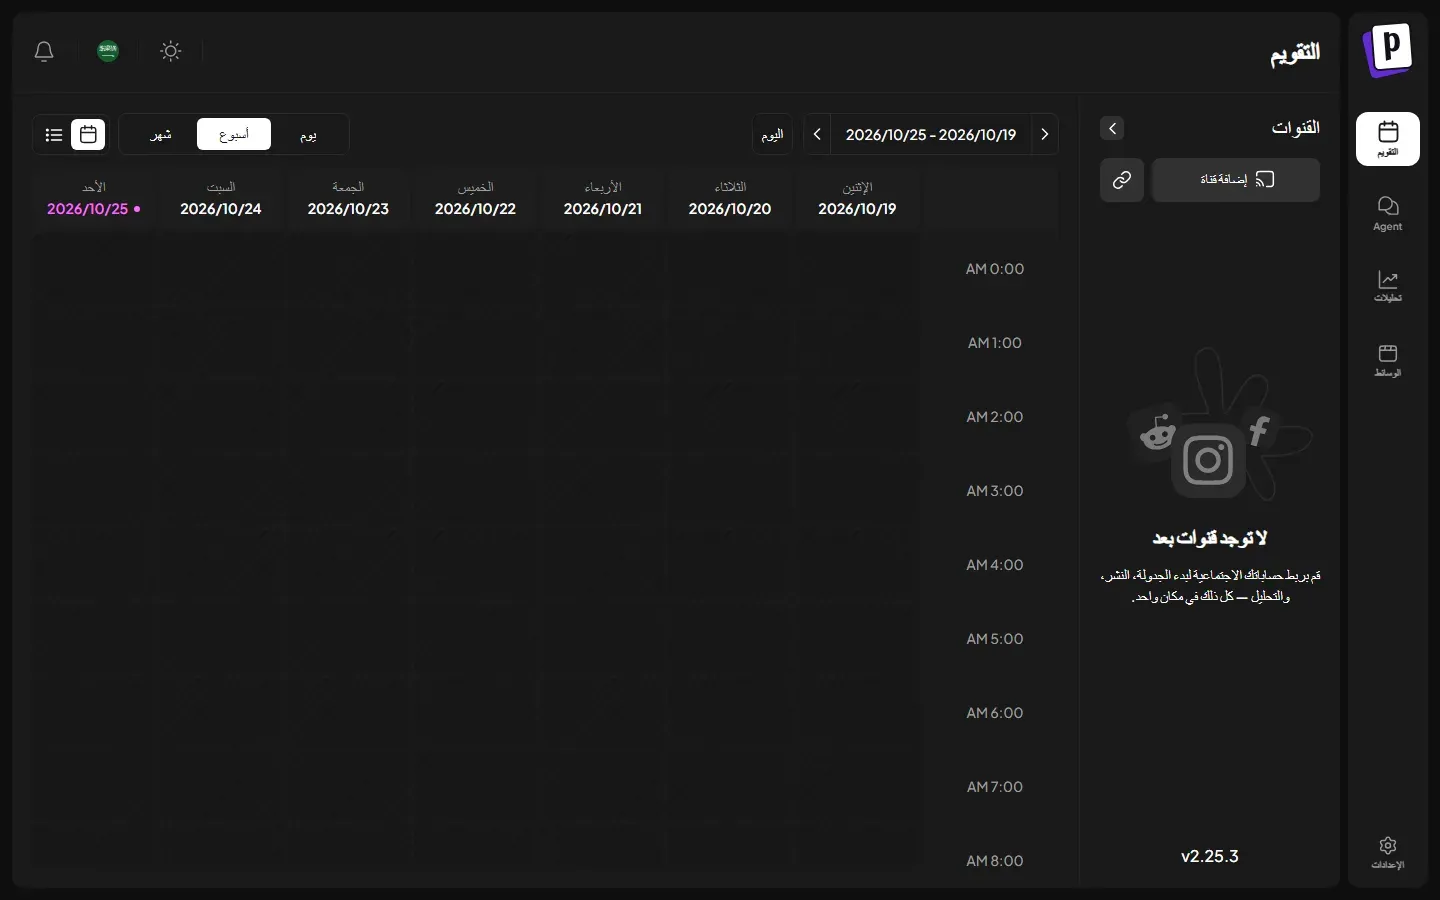This screenshot has width=1440, height=900.
Task: Click the purple P app logo
Action: click(x=1388, y=49)
